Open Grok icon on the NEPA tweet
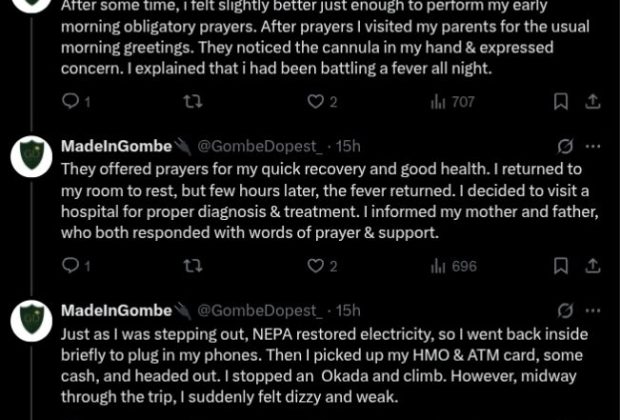 [x=565, y=311]
